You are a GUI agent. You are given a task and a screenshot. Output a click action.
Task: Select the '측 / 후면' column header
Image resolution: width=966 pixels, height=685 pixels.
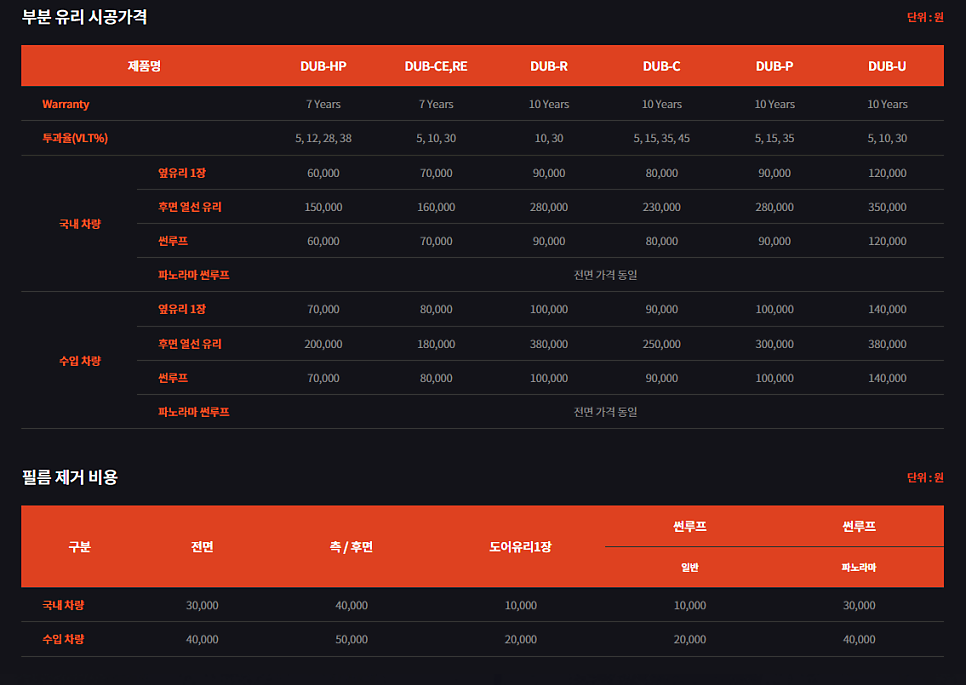[x=351, y=546]
